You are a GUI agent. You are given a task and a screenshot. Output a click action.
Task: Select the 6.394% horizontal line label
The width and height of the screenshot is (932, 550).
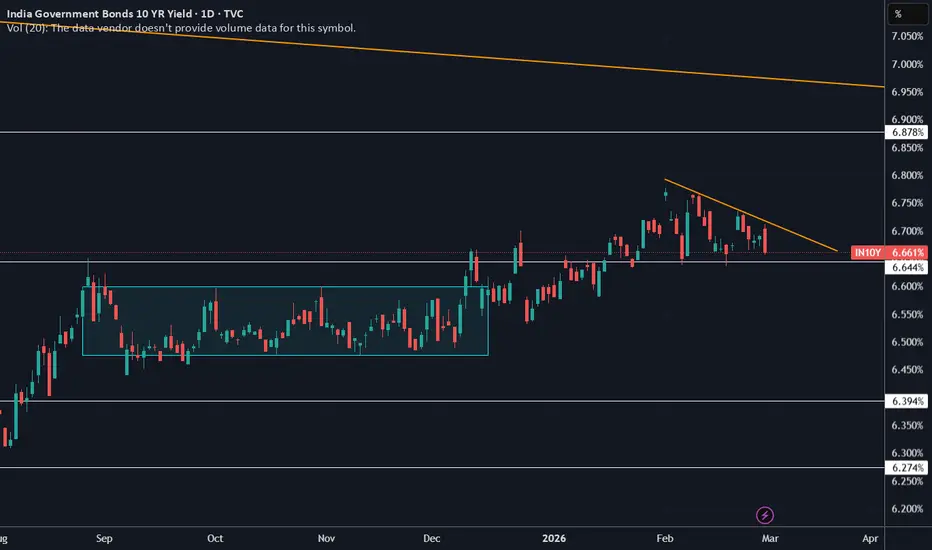[906, 401]
